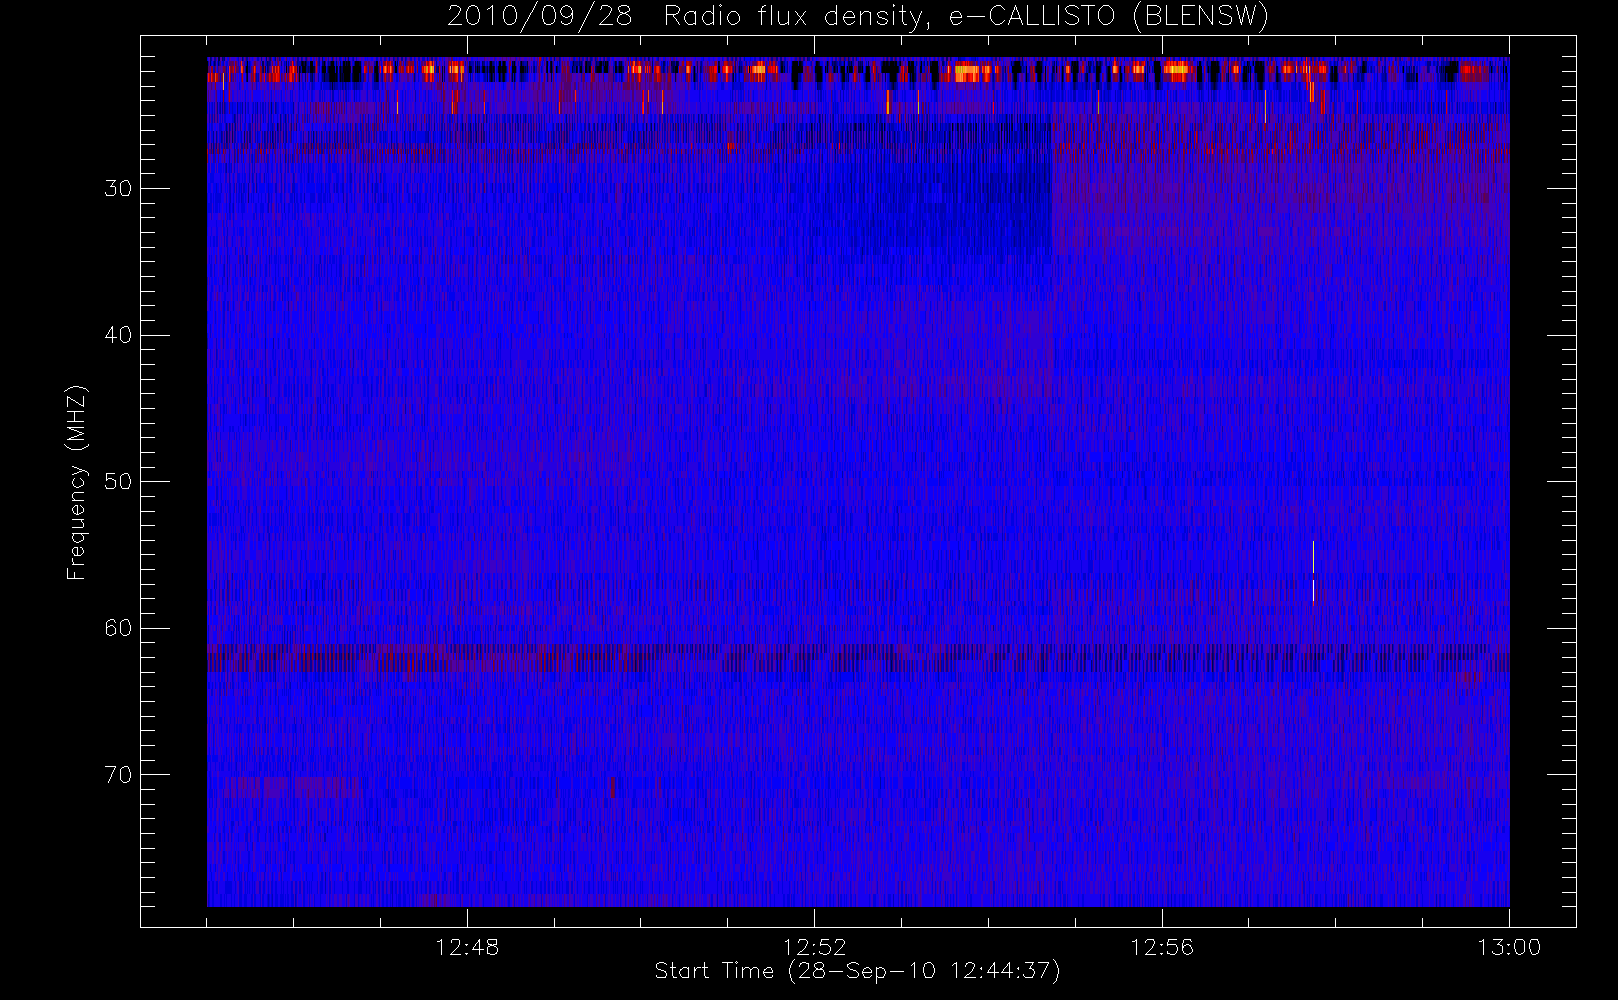Click the white vertical spike near 57 MHz

1313,572
